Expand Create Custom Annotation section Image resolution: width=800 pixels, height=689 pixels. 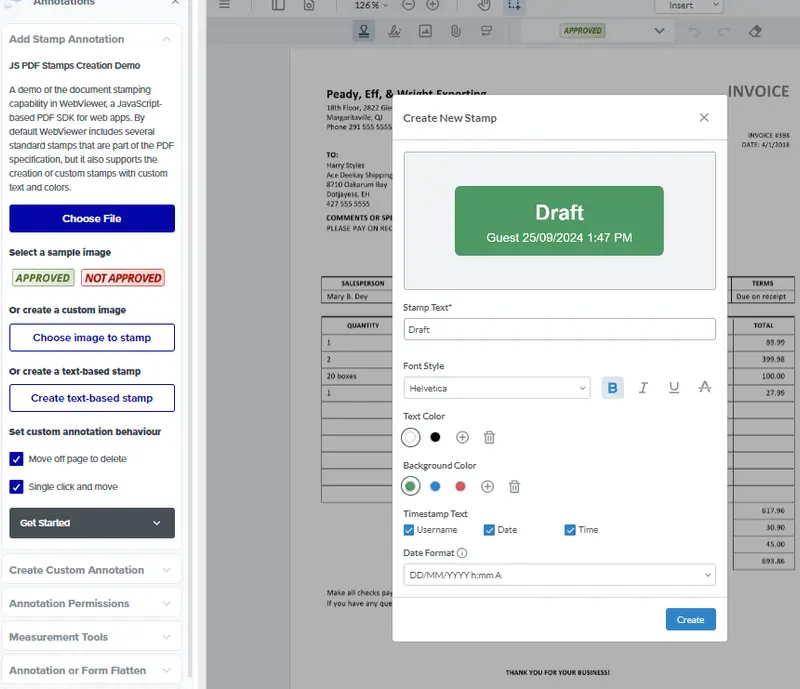click(x=92, y=570)
